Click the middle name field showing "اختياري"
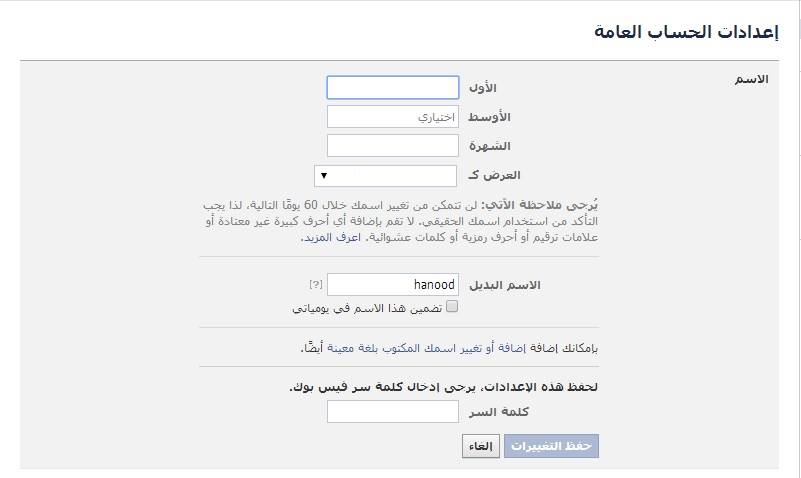The height and width of the screenshot is (478, 801). [x=392, y=117]
